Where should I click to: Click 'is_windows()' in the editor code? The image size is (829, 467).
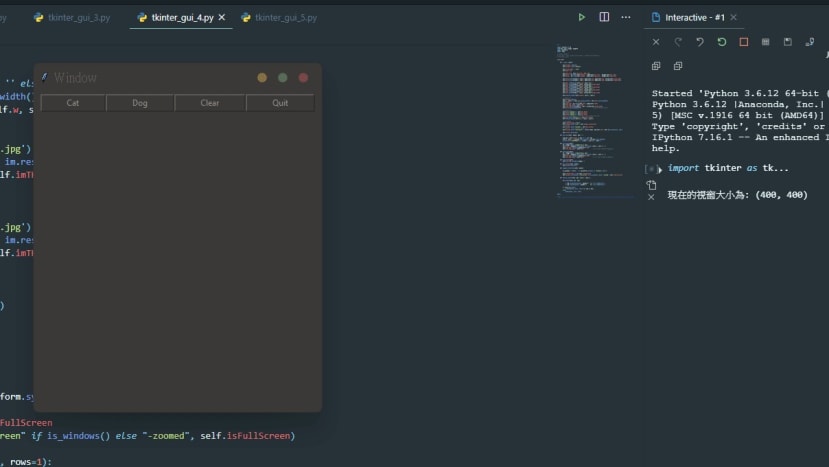click(x=78, y=436)
